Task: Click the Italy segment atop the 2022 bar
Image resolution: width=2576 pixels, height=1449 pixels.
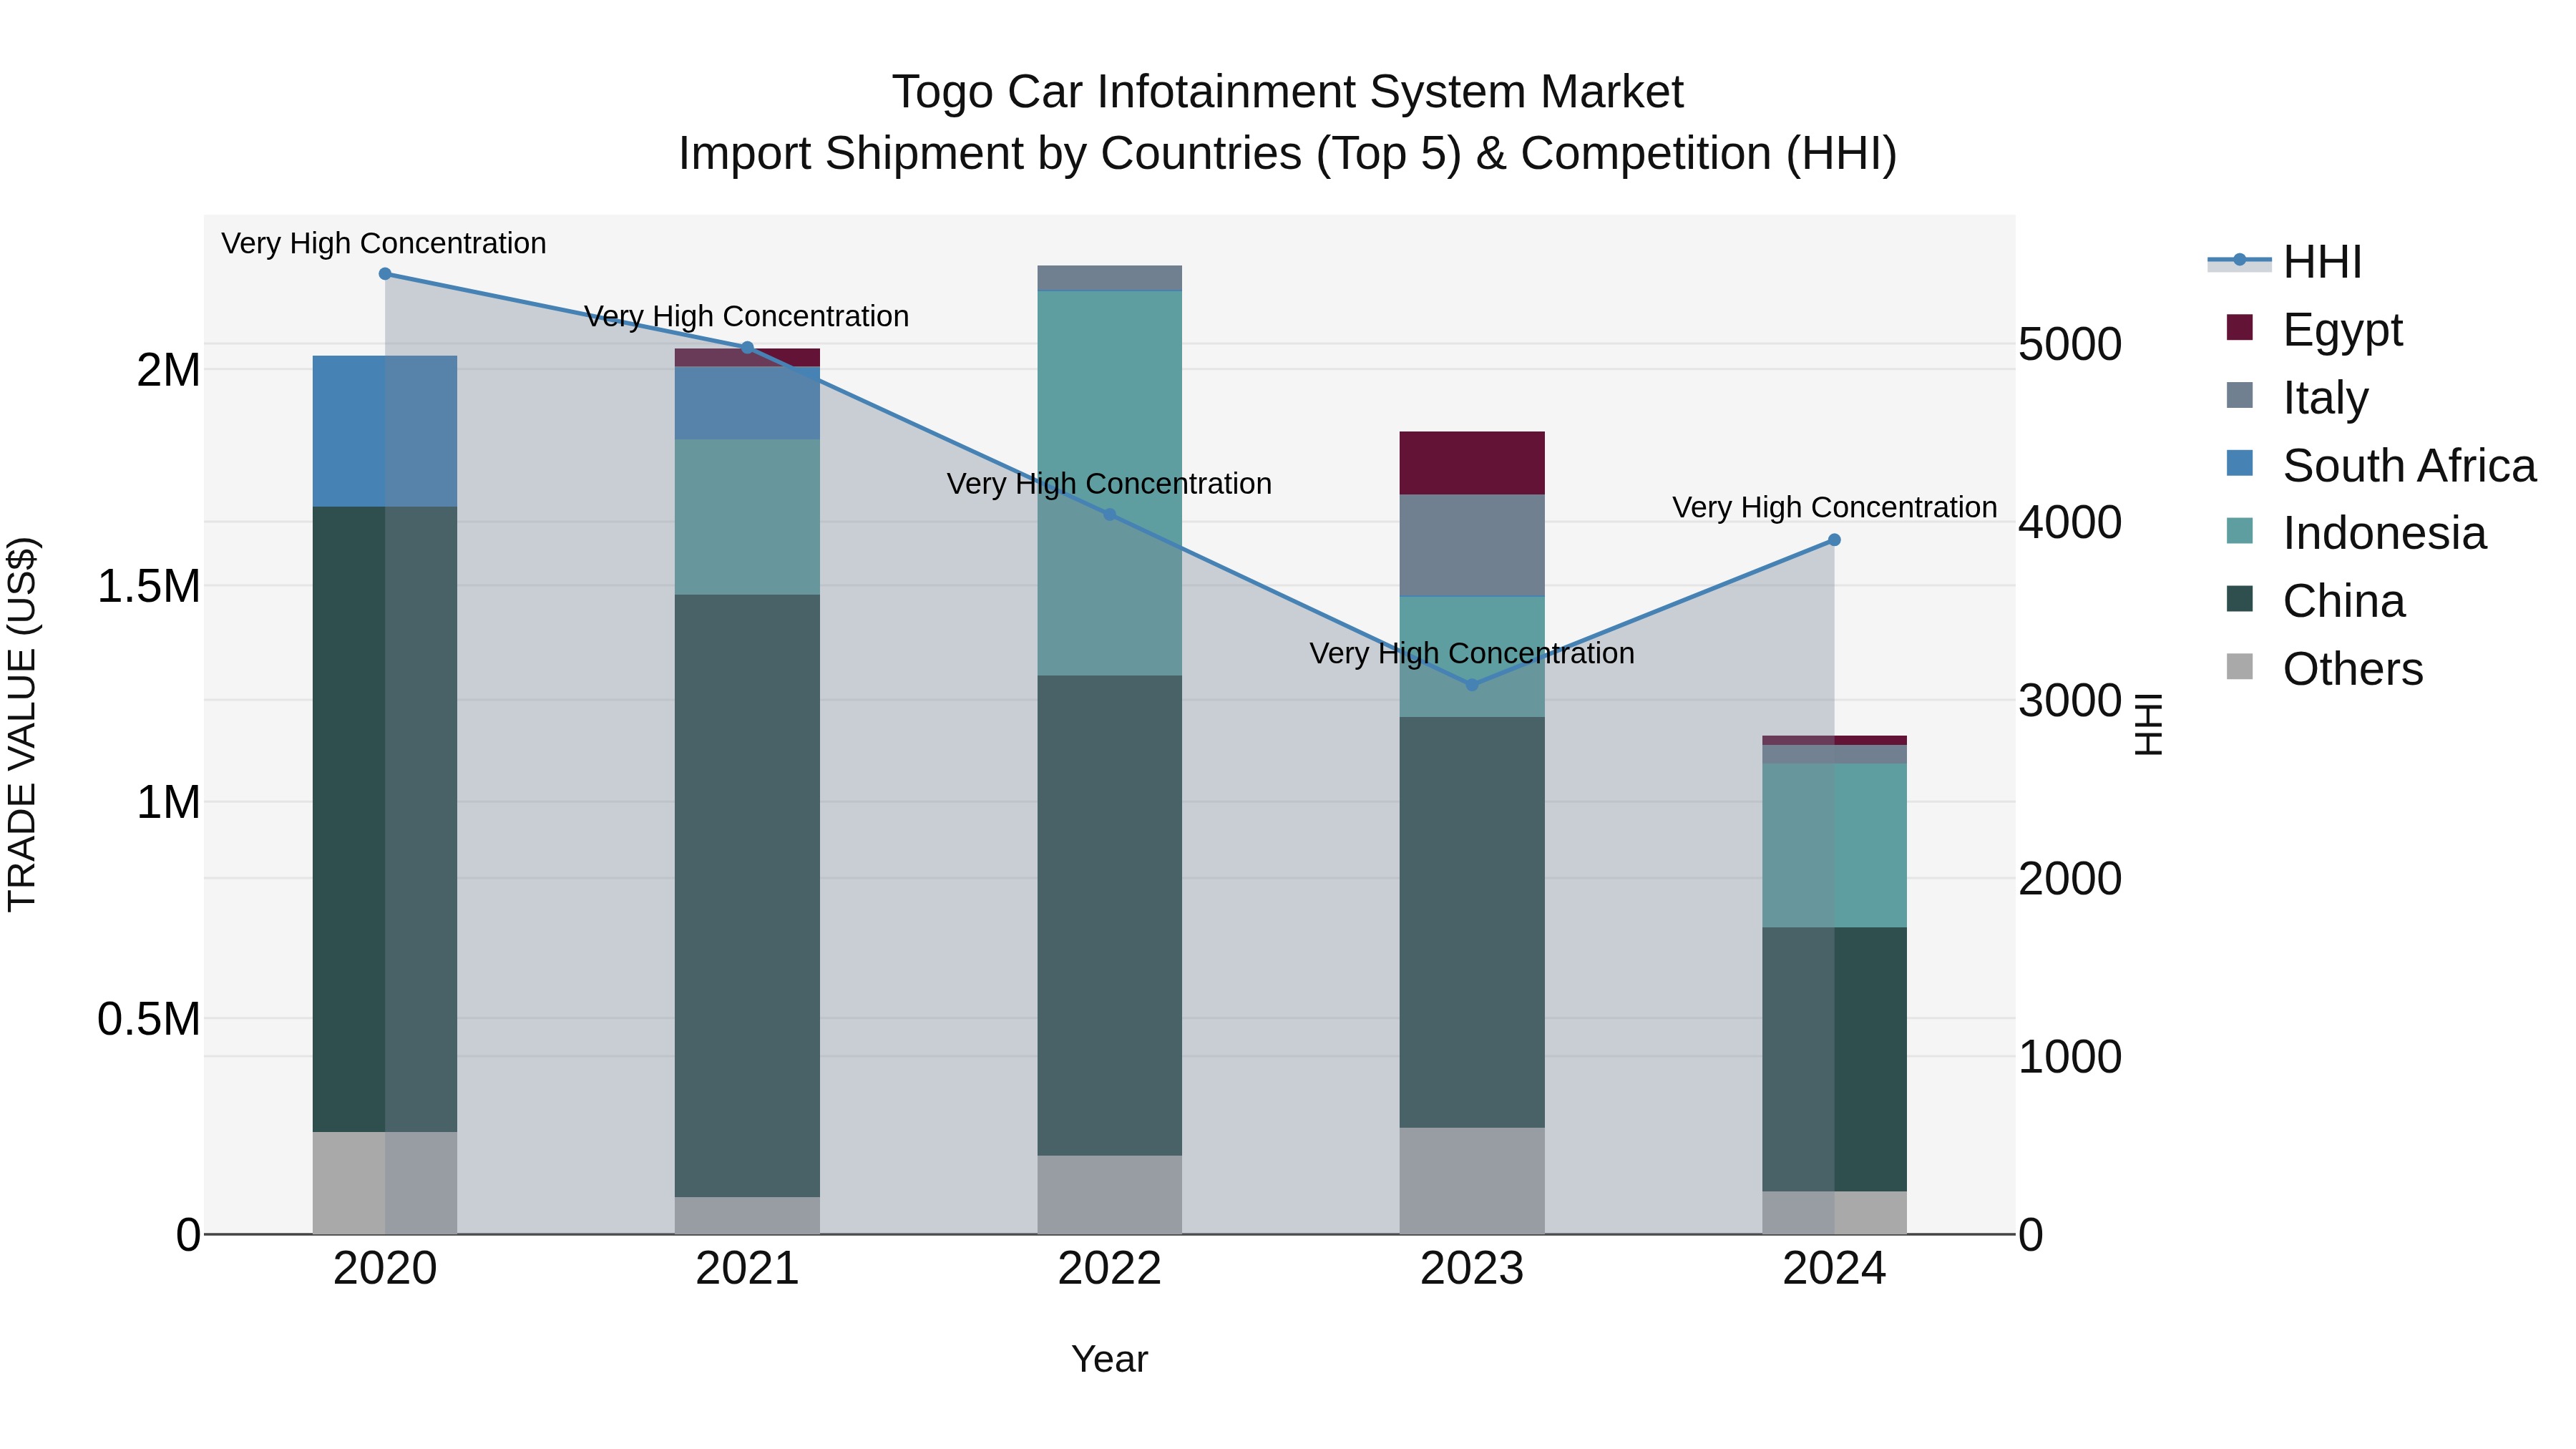Action: [1109, 278]
